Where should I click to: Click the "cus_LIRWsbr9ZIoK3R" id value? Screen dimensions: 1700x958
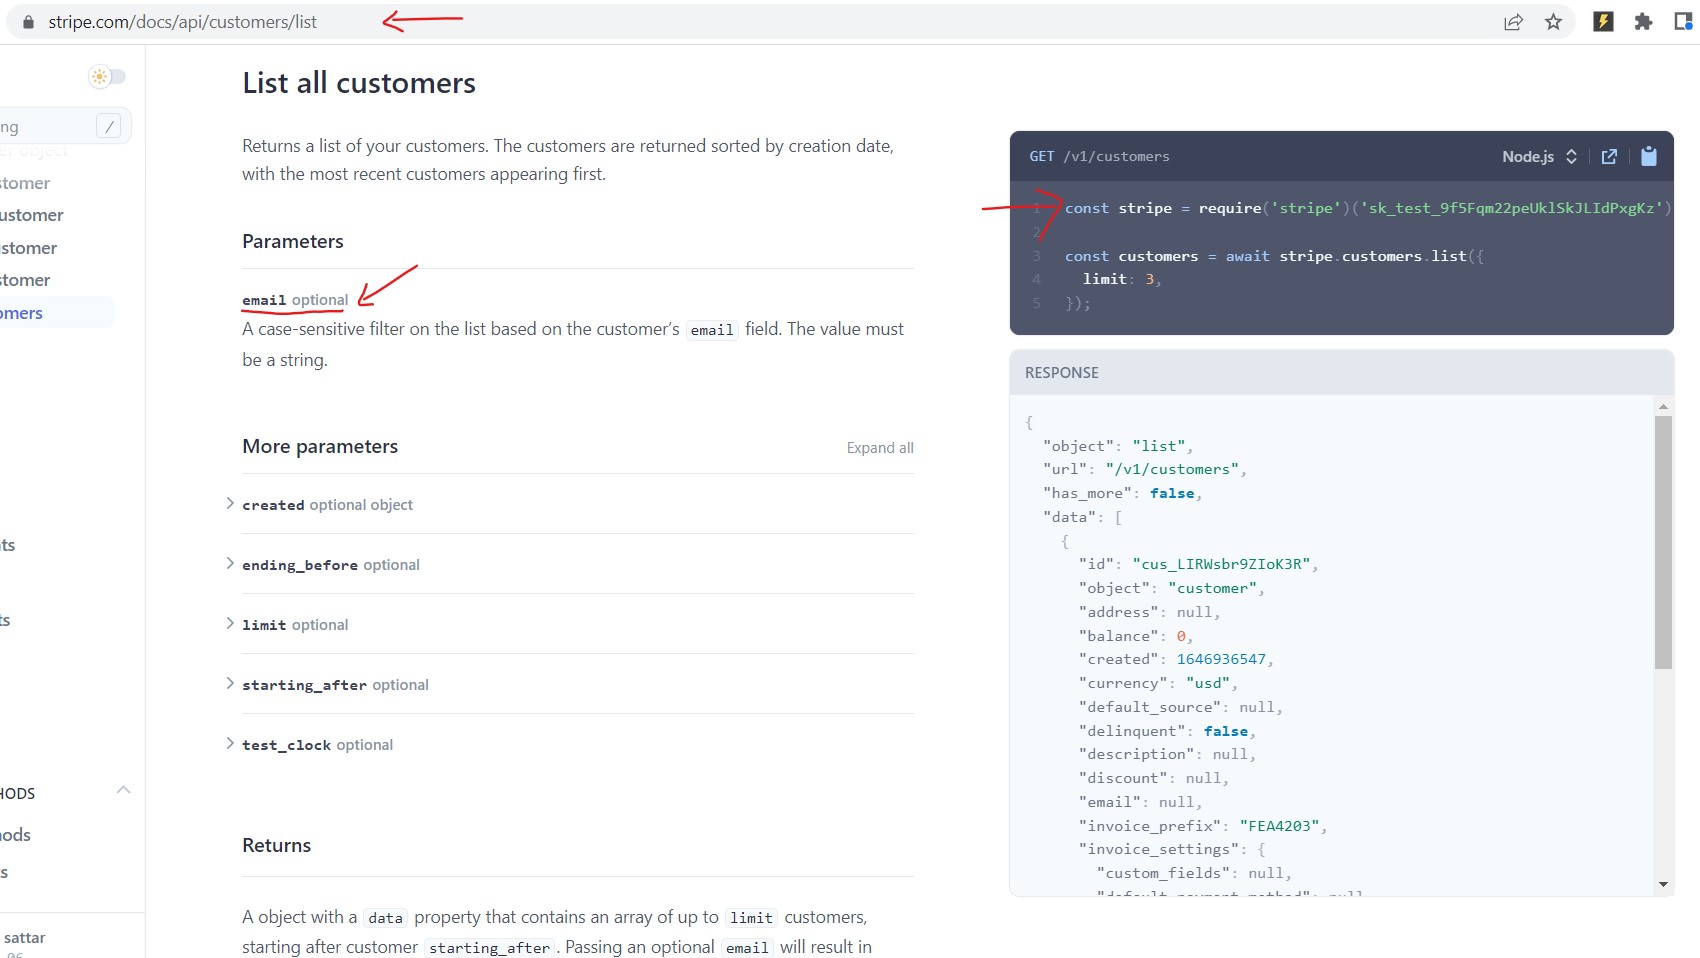tap(1221, 564)
